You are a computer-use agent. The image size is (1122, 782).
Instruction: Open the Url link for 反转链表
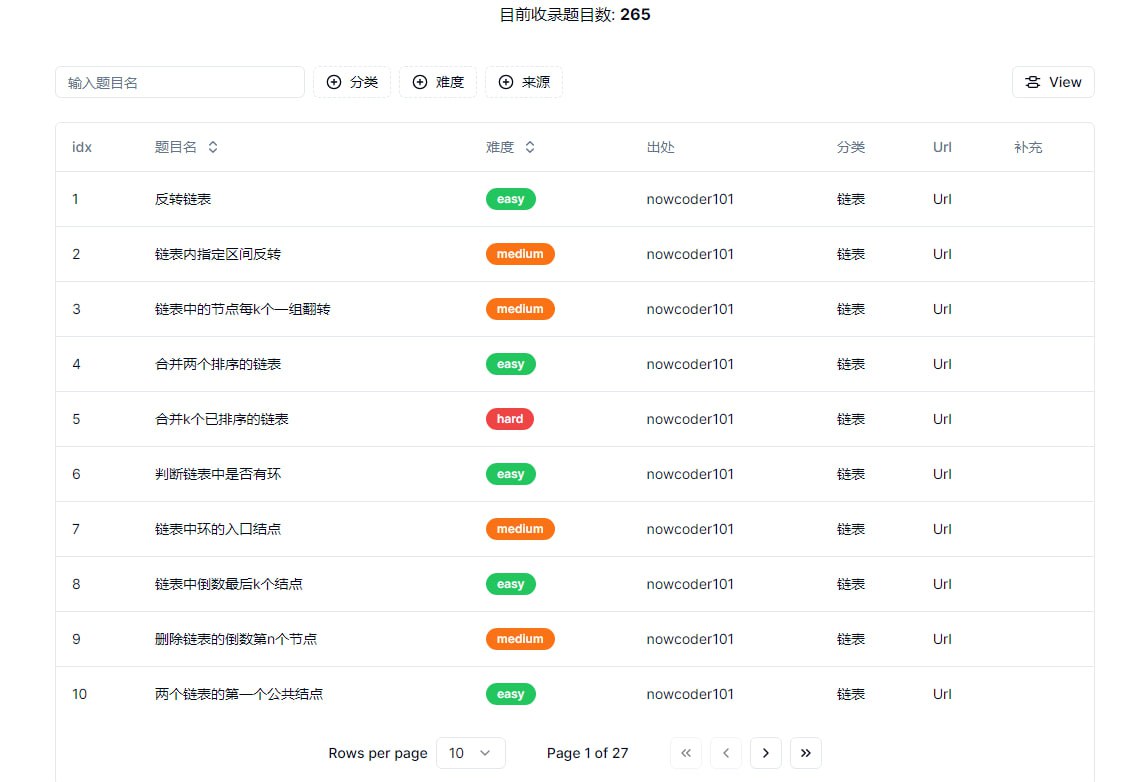pos(942,199)
